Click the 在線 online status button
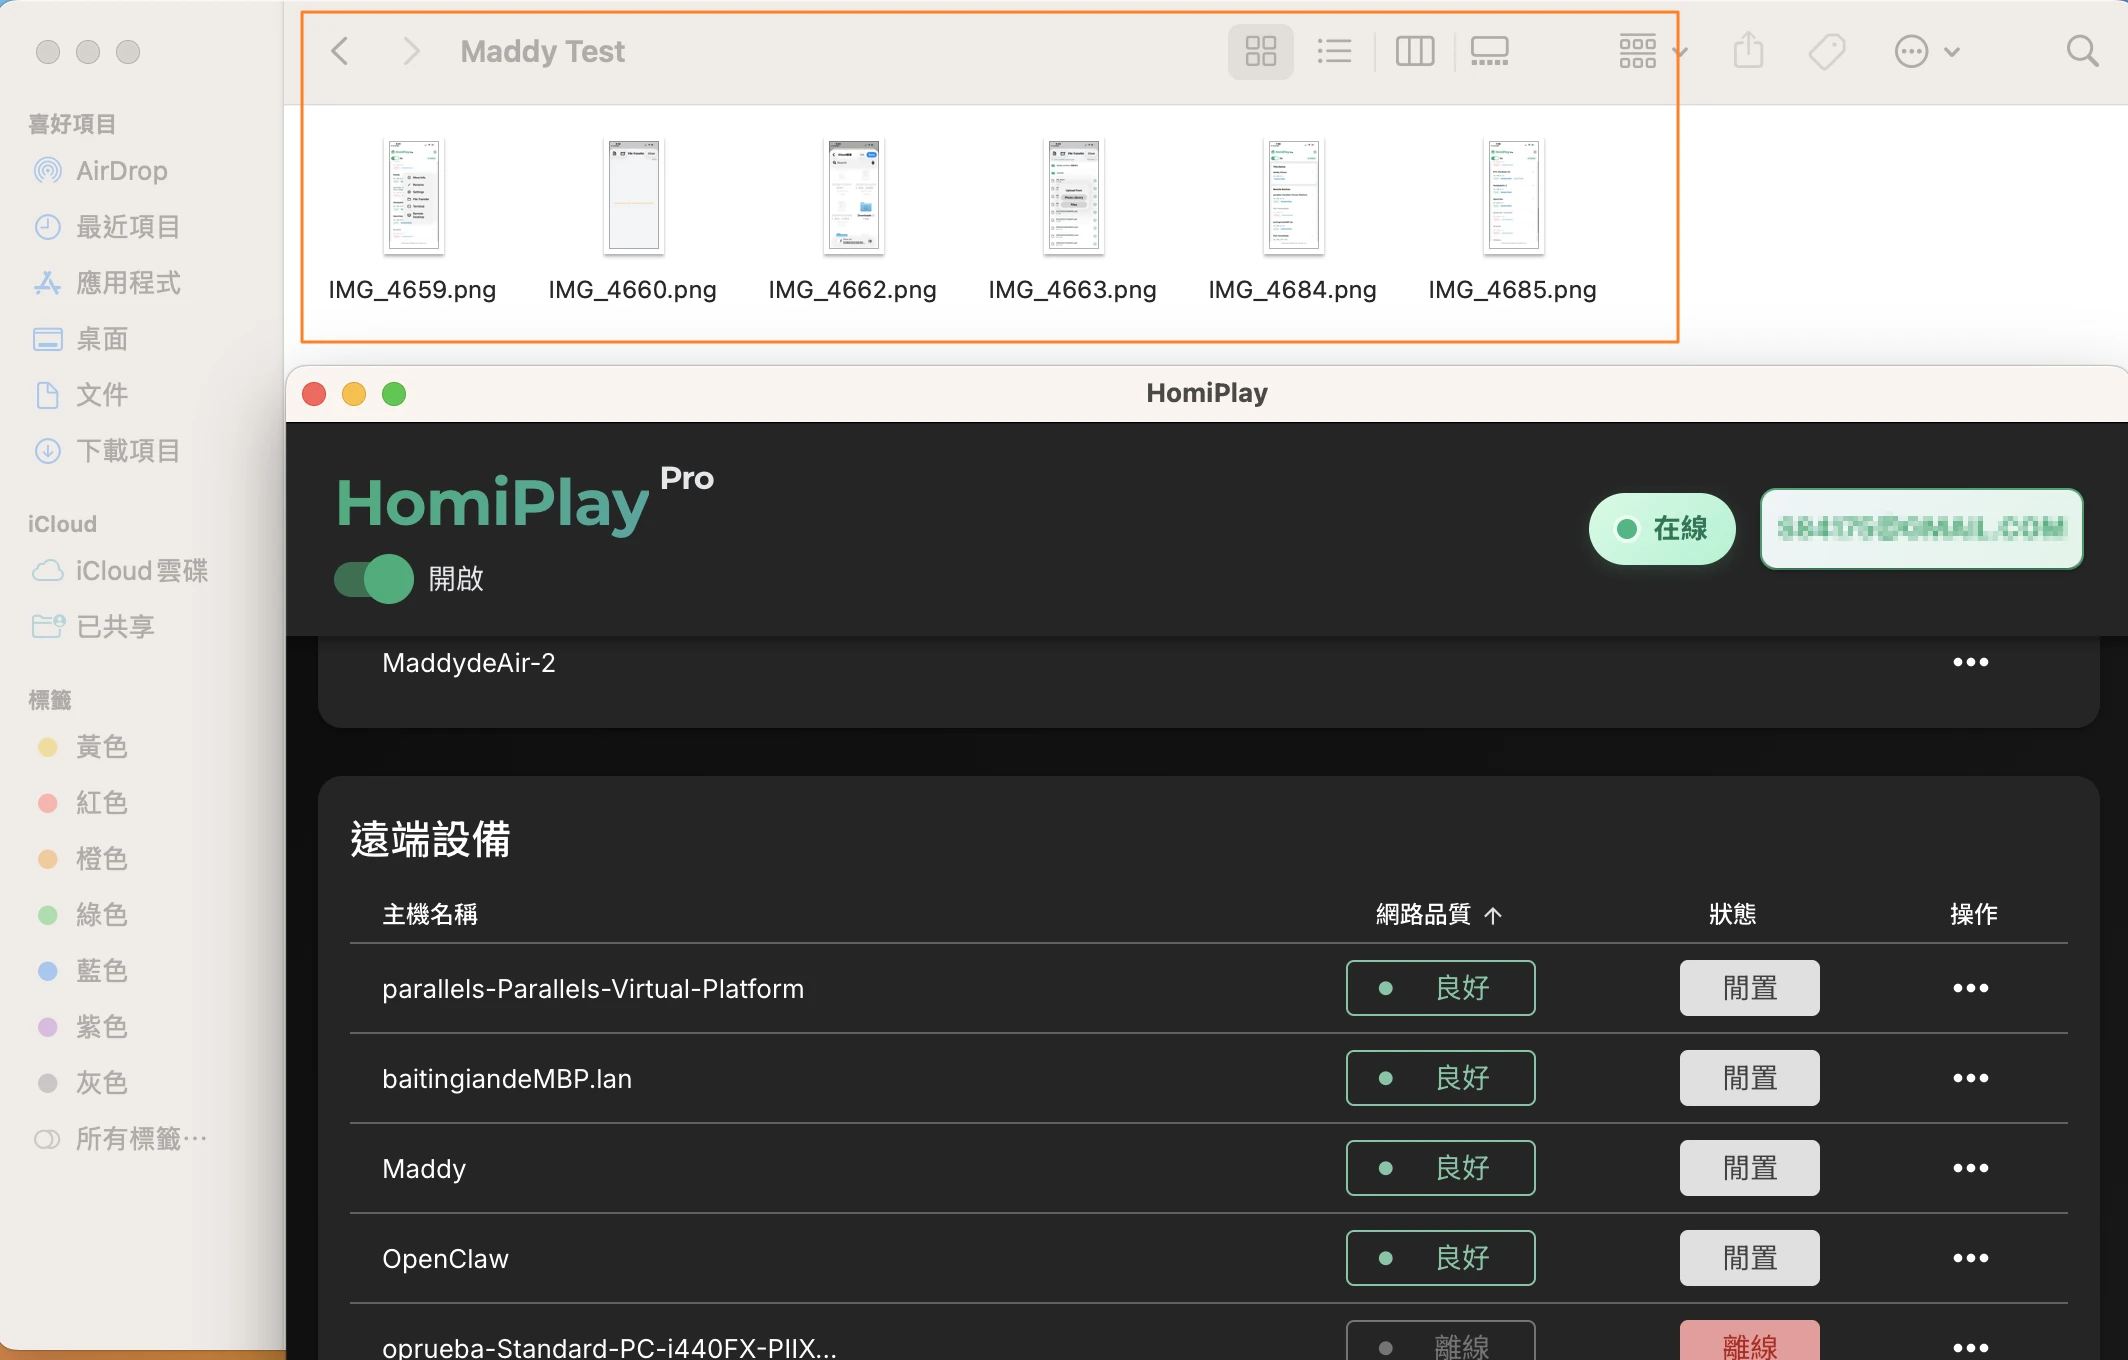This screenshot has height=1360, width=2128. coord(1662,529)
